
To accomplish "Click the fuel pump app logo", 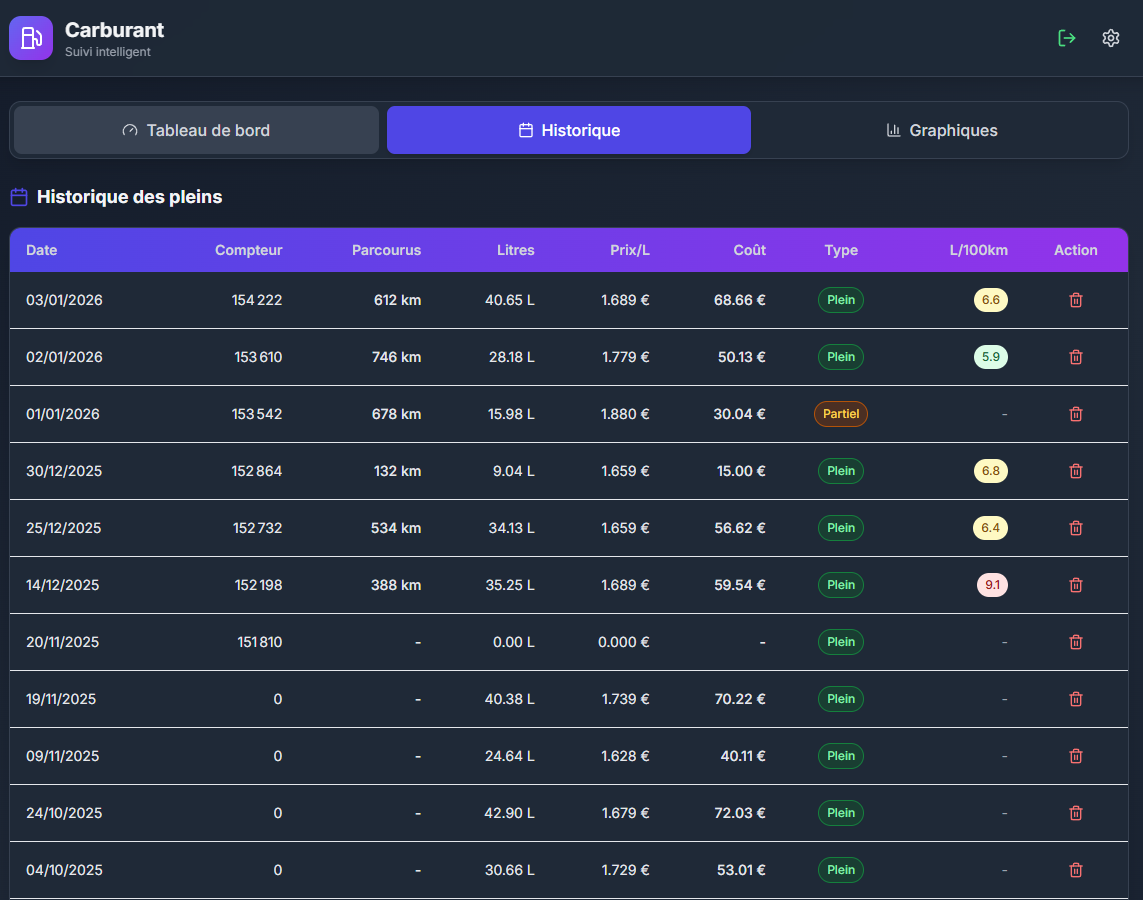I will point(31,38).
